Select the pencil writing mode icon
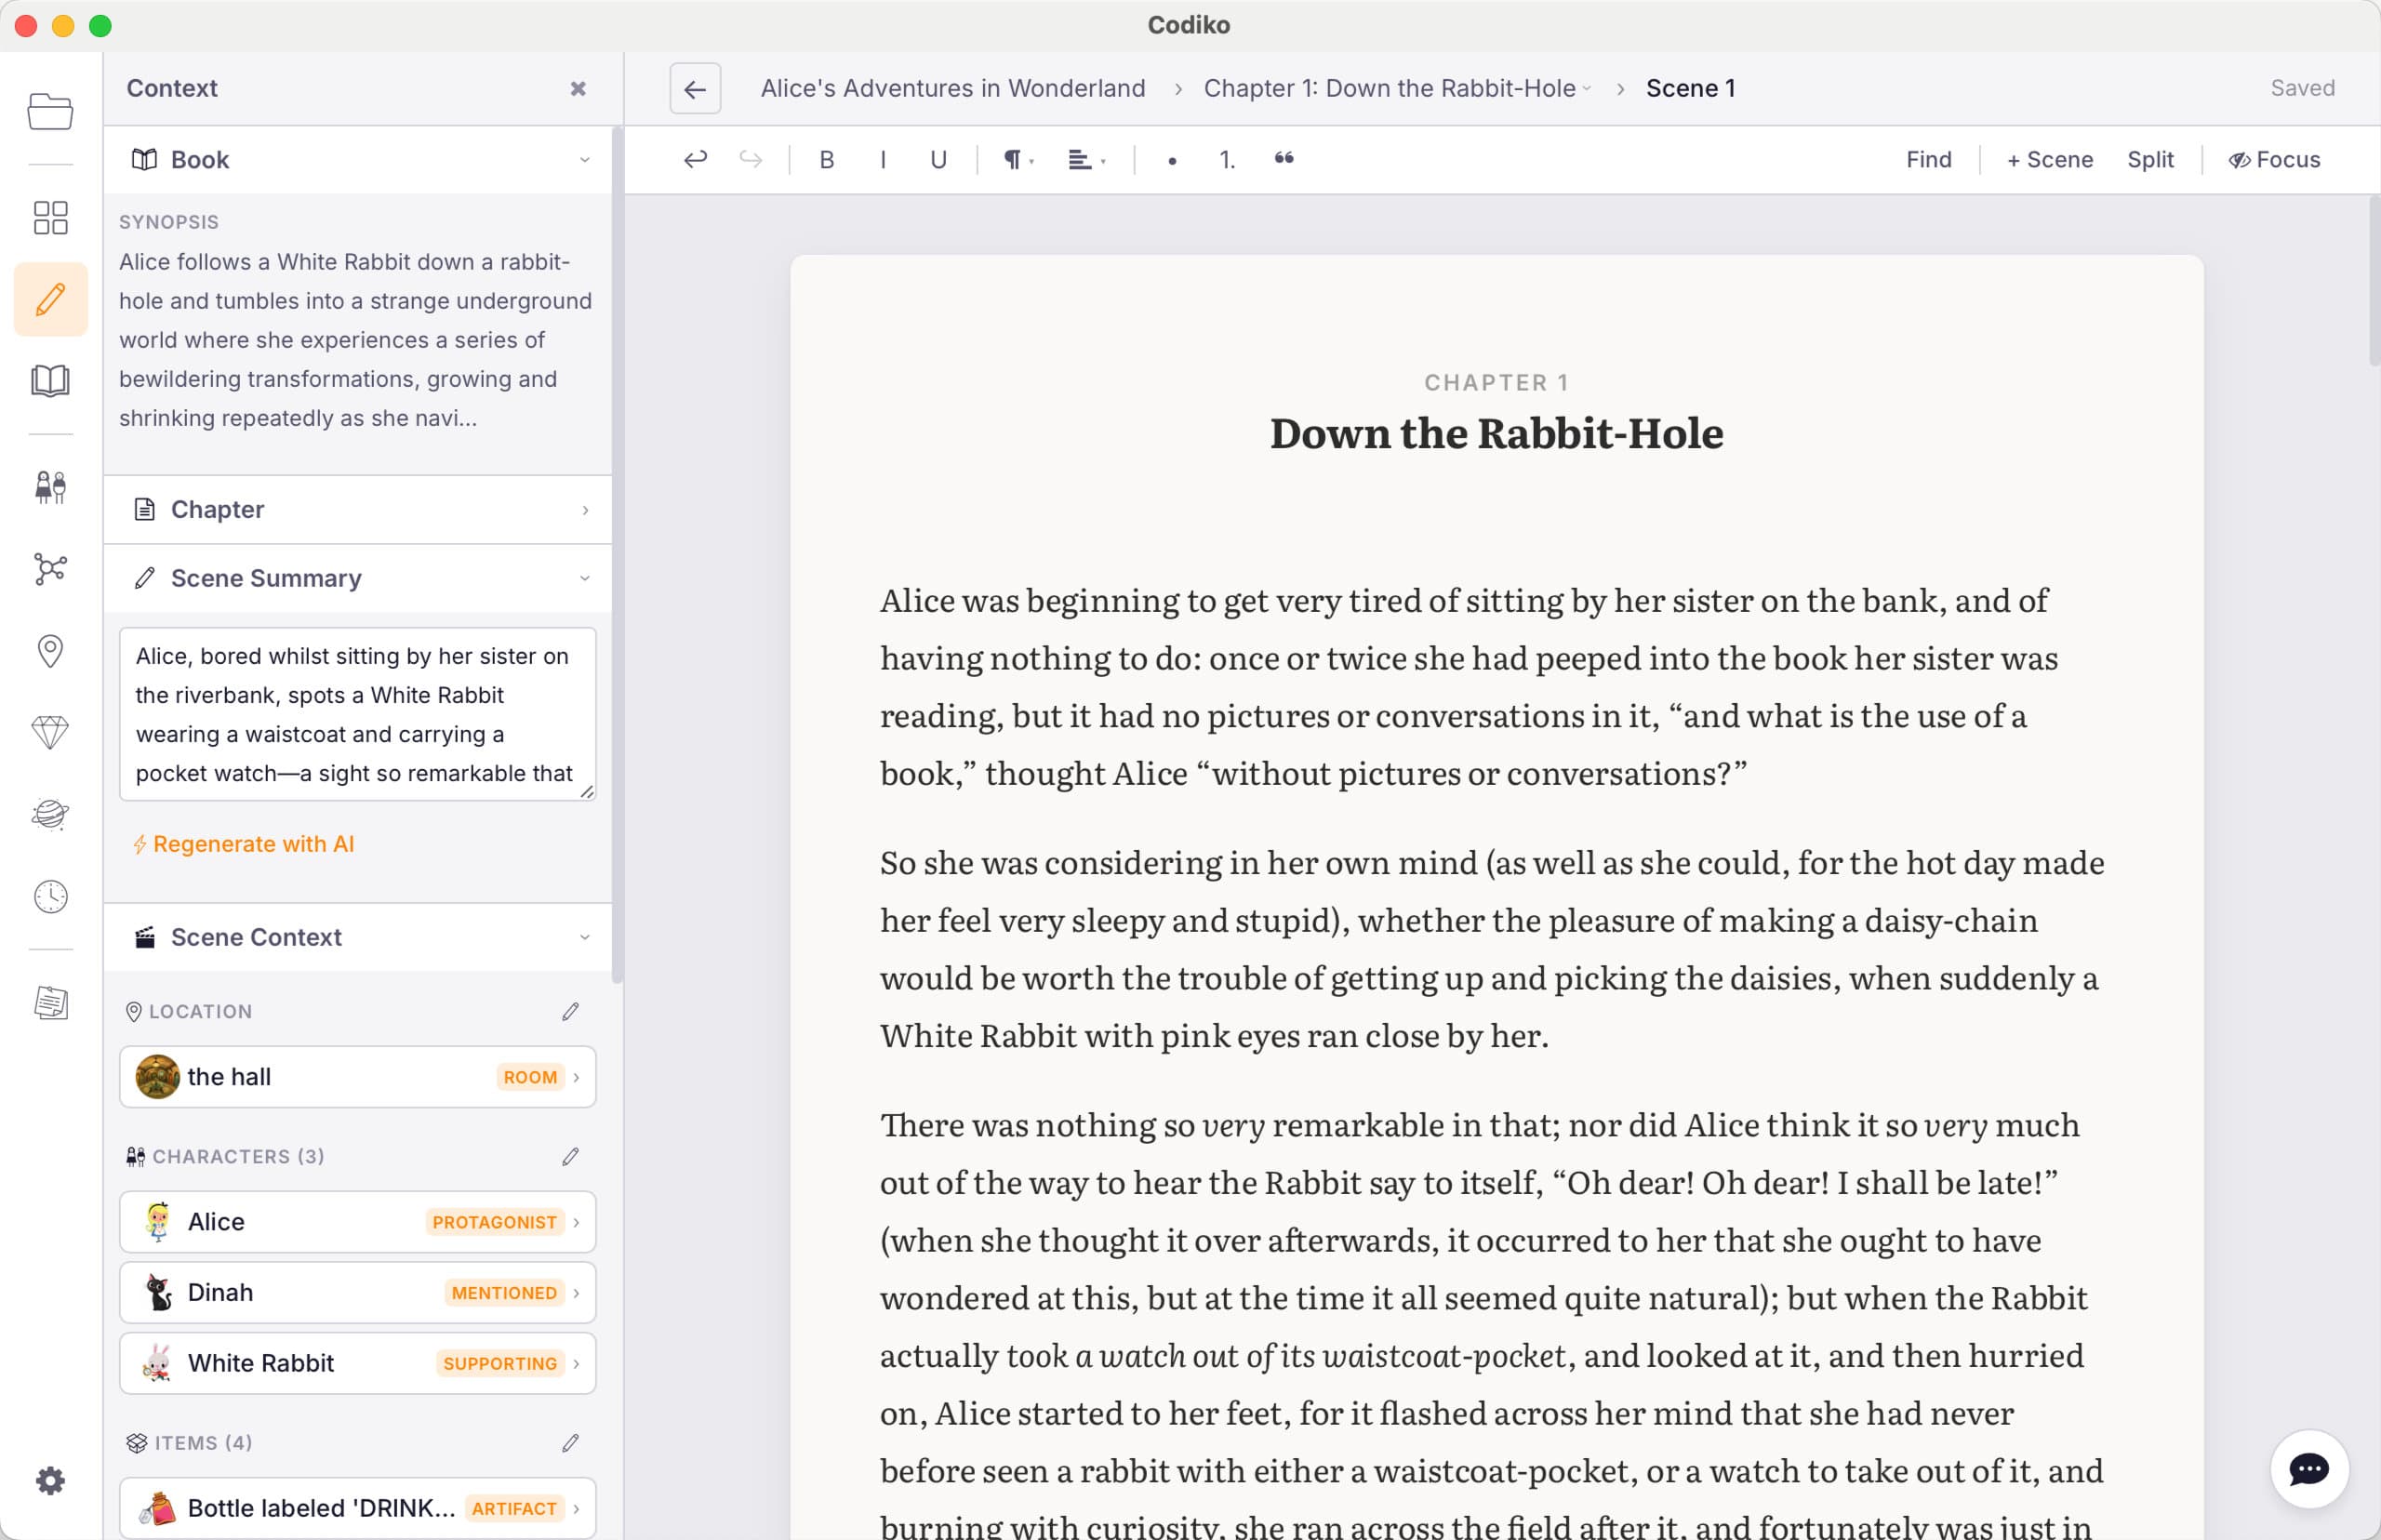The height and width of the screenshot is (1540, 2381). [50, 299]
